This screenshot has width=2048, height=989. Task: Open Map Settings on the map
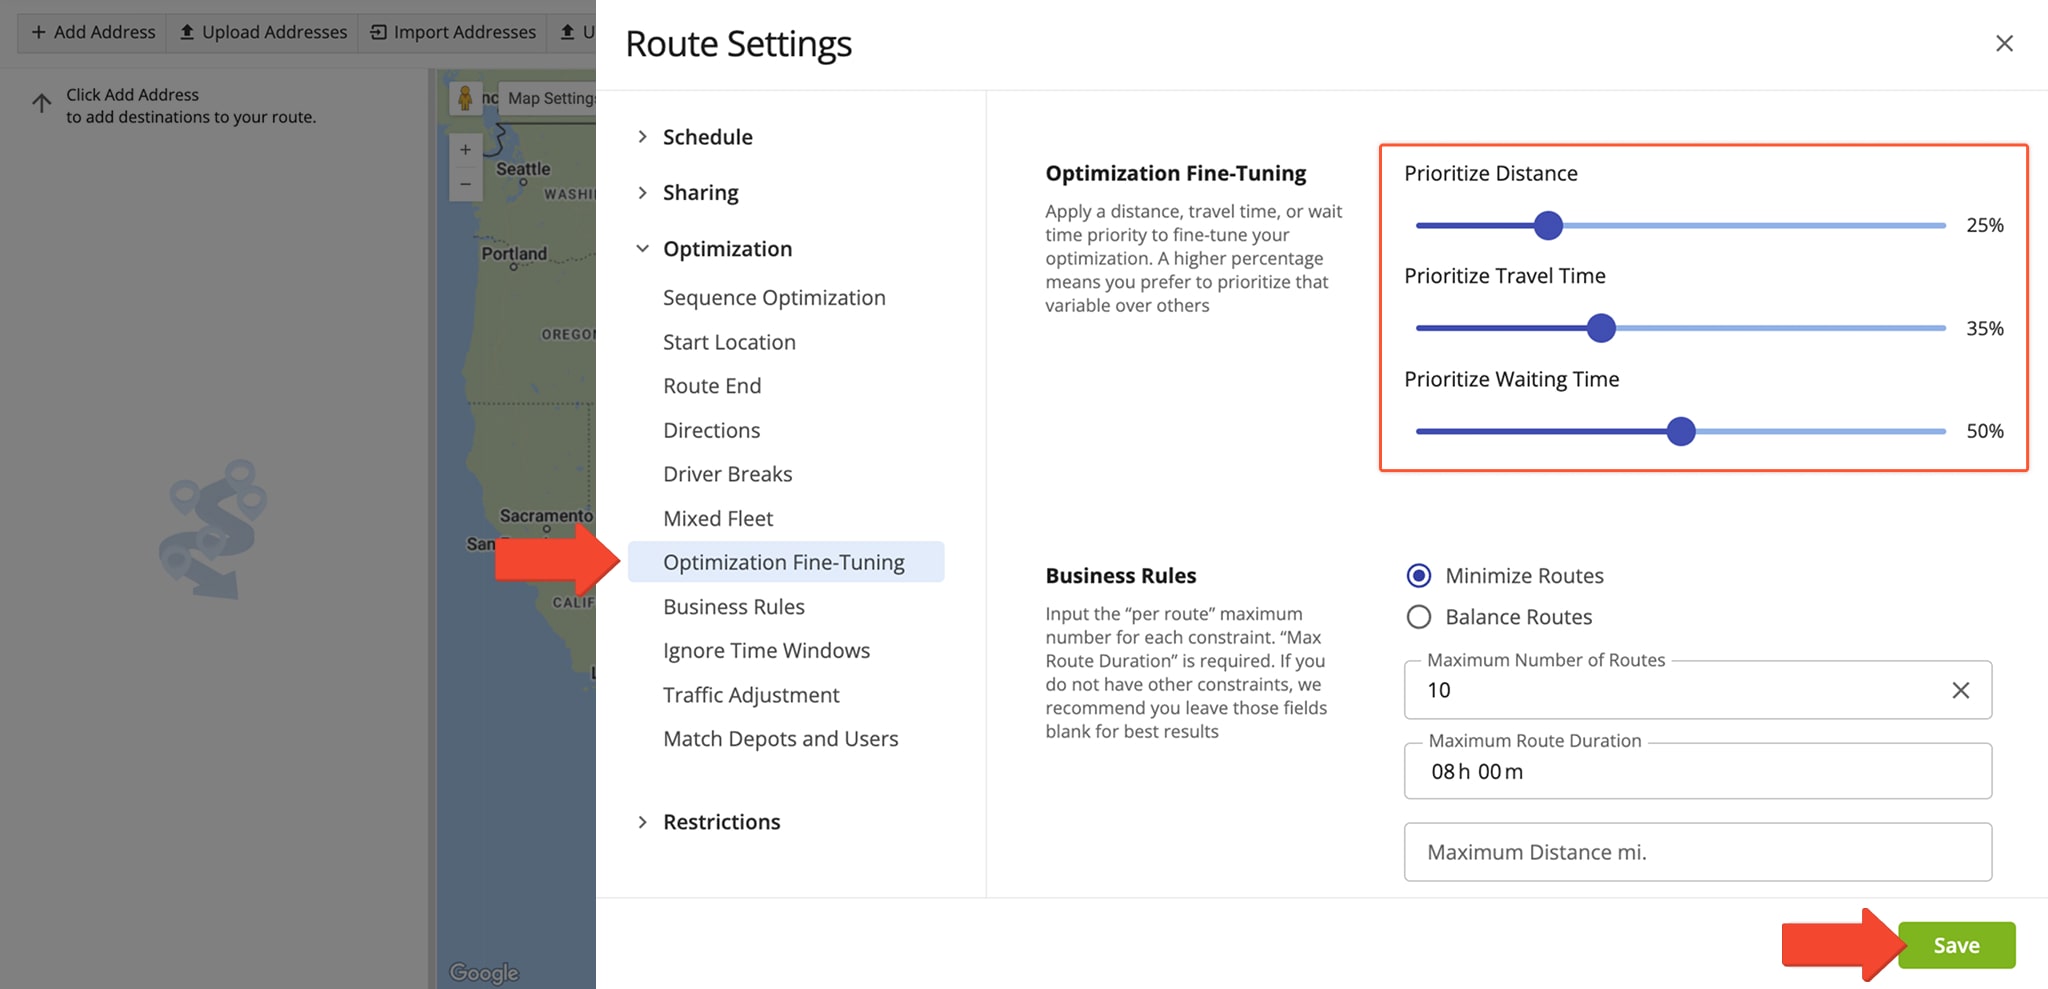click(x=549, y=98)
